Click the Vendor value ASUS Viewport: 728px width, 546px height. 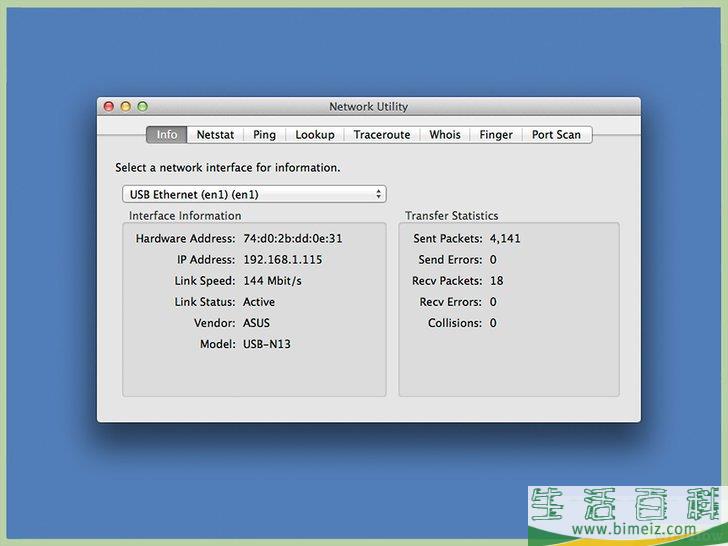[x=256, y=323]
